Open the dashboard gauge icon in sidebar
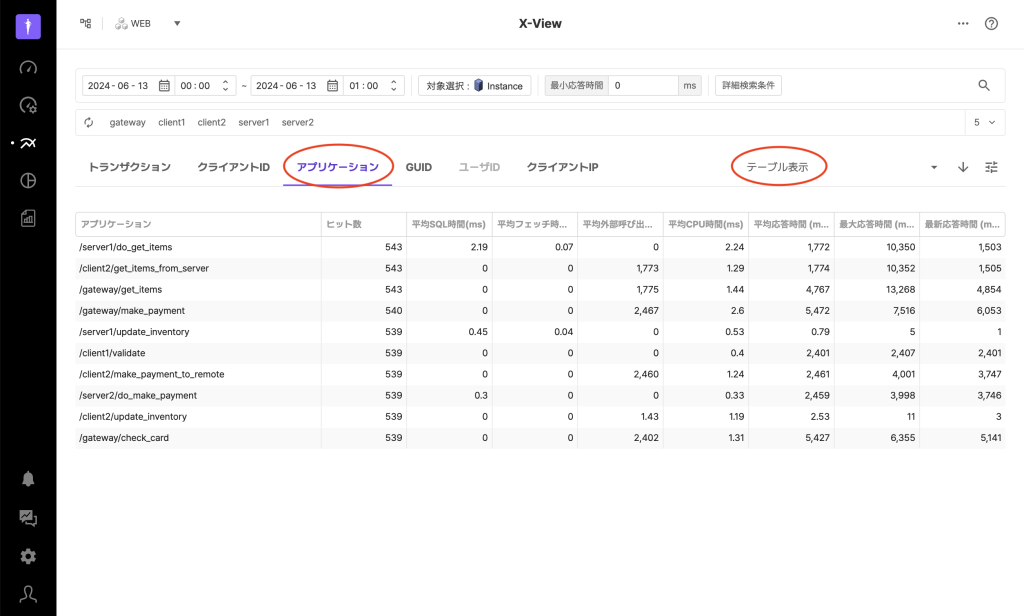The height and width of the screenshot is (616, 1024). point(28,68)
